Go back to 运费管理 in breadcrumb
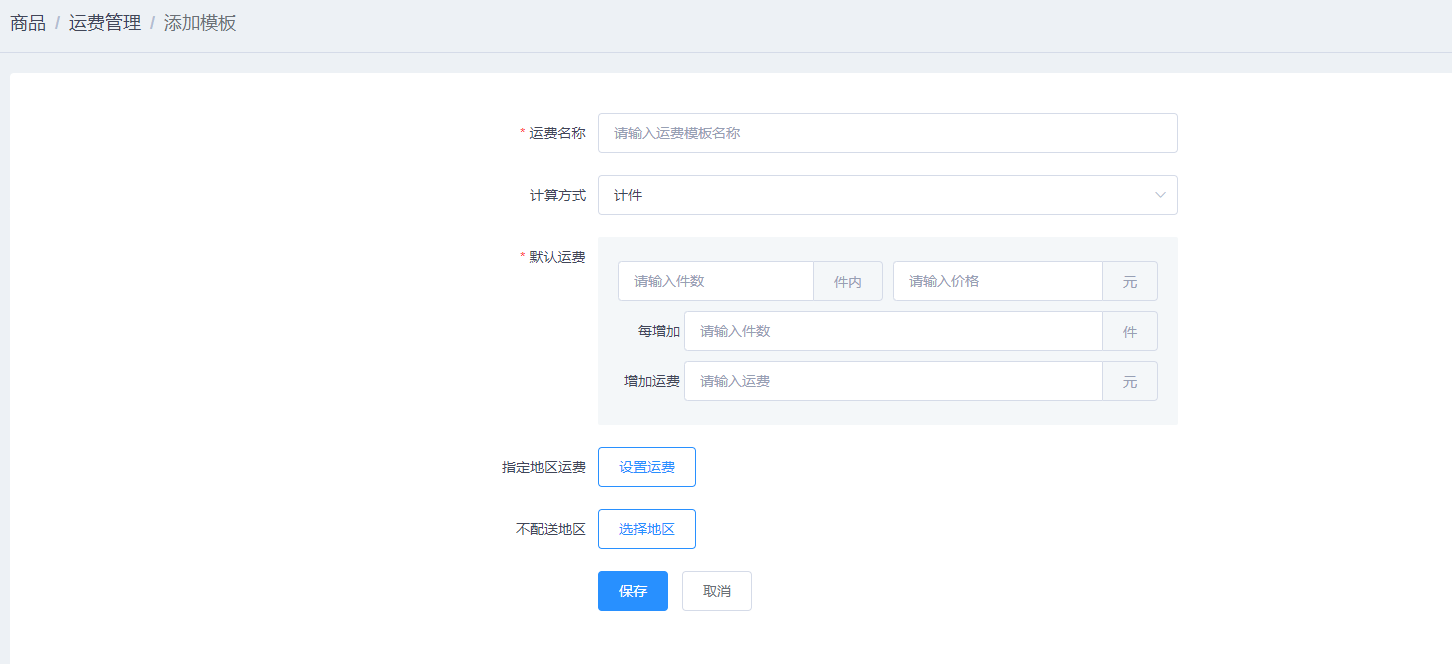Viewport: 1452px width, 664px height. point(105,23)
